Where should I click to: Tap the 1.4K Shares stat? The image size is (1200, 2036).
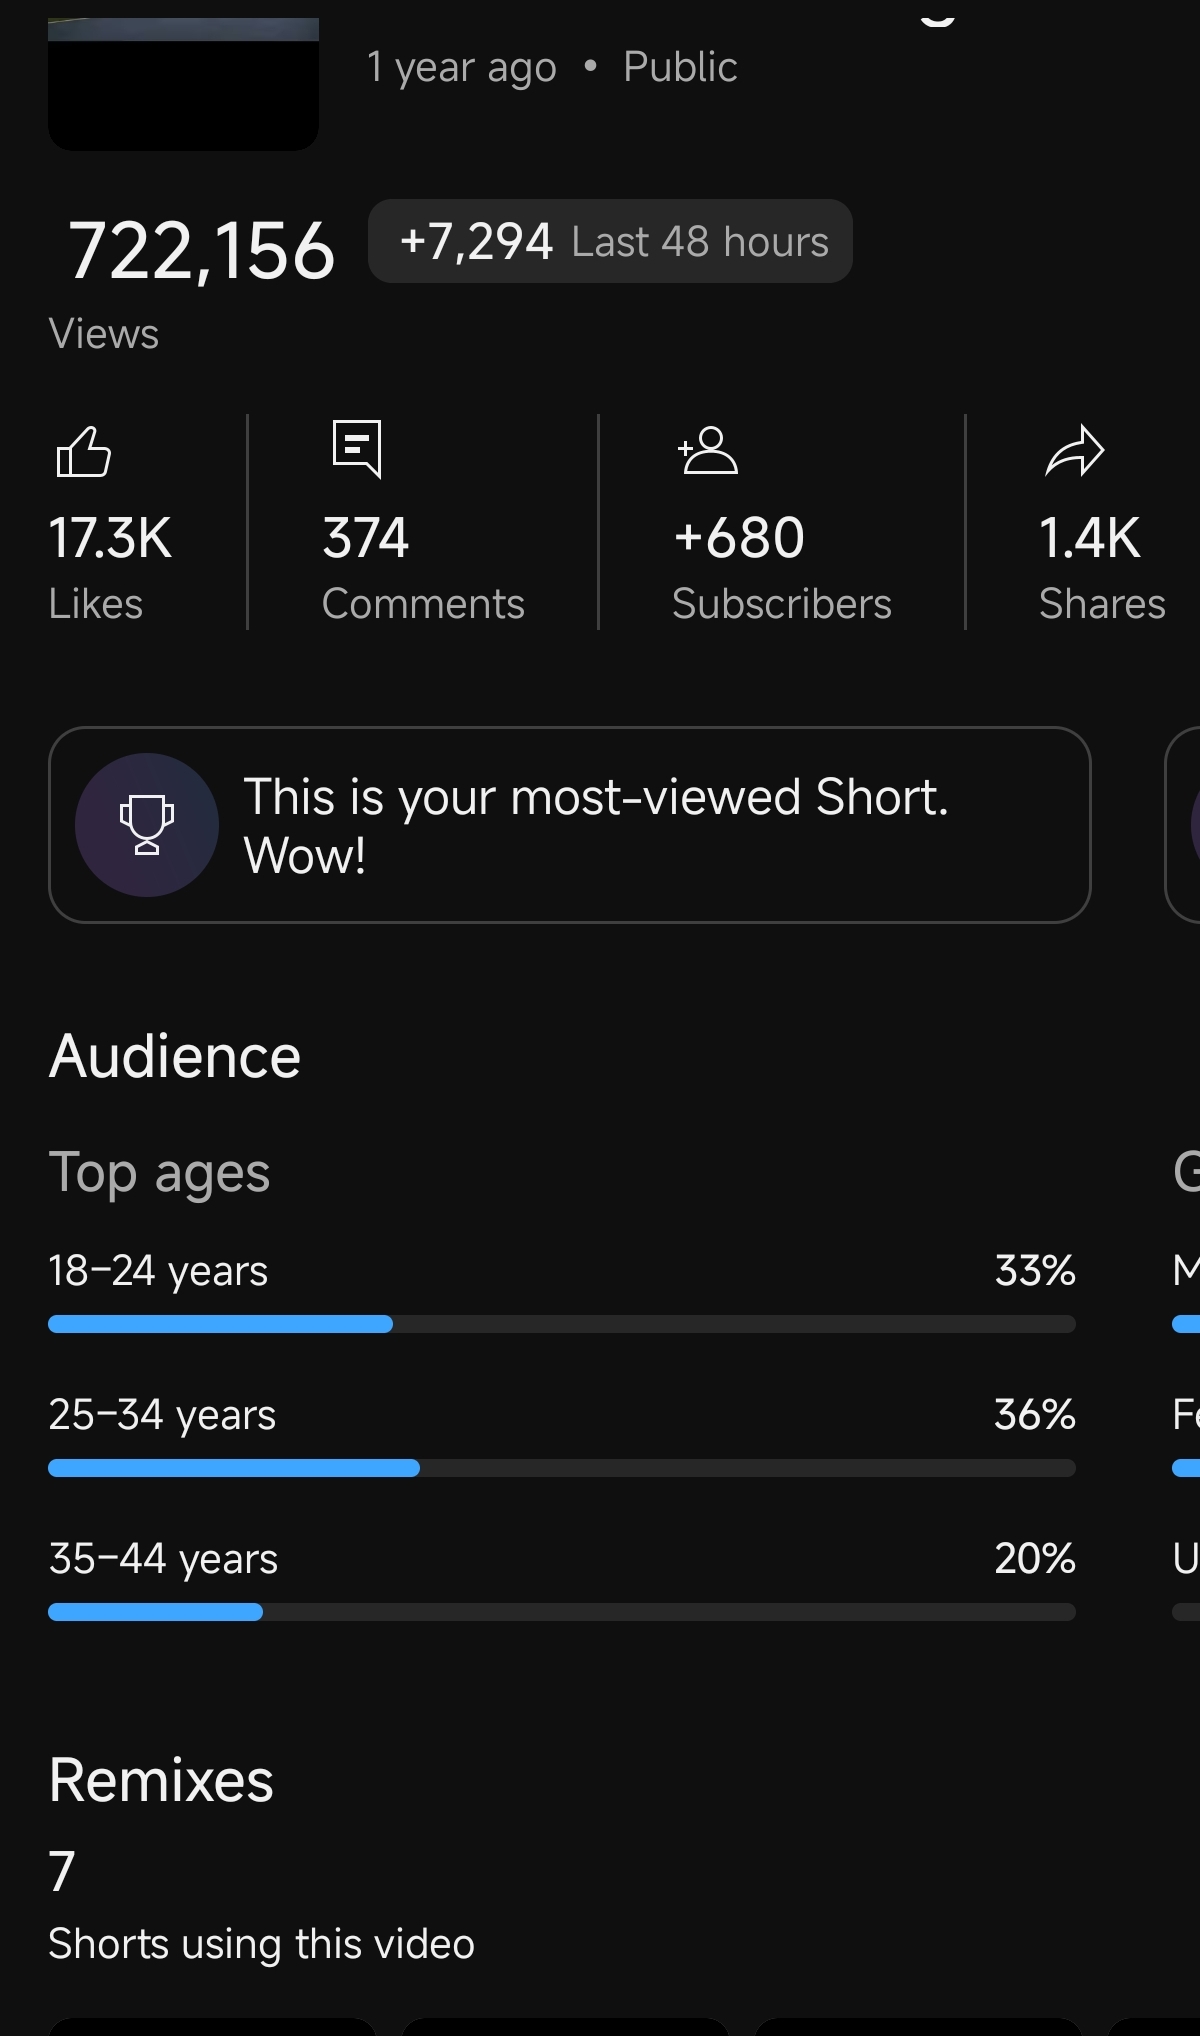pyautogui.click(x=1100, y=566)
